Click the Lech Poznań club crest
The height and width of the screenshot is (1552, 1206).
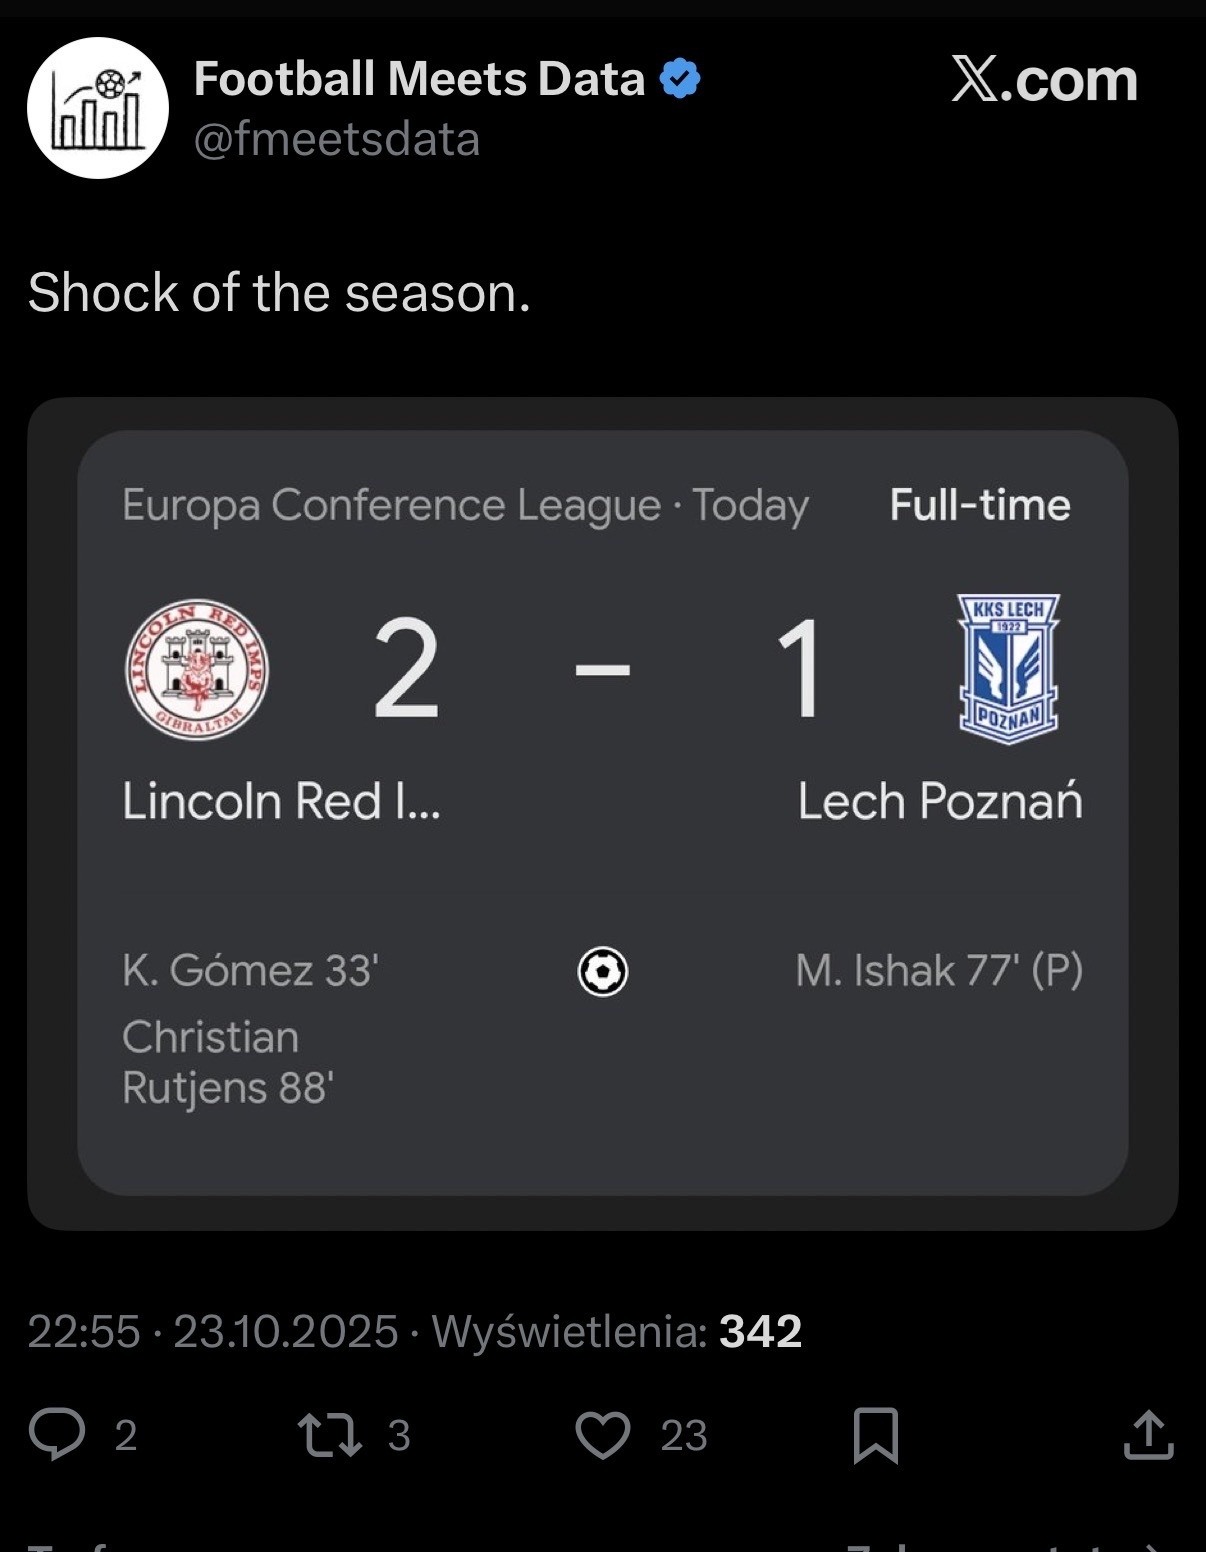click(1008, 669)
